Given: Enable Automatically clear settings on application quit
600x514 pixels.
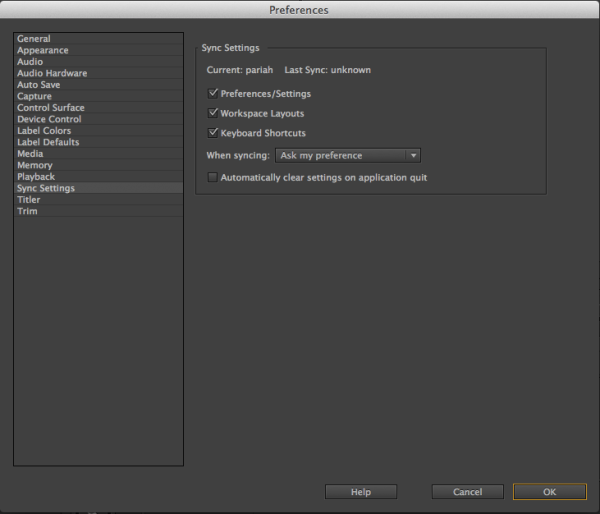Looking at the screenshot, I should pos(213,177).
